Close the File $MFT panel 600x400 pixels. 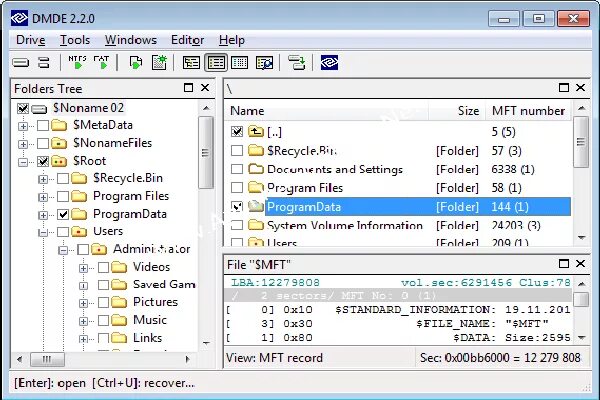[x=580, y=263]
